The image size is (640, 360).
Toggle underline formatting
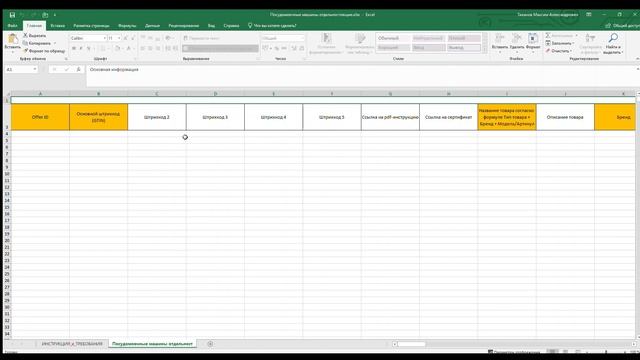(88, 48)
